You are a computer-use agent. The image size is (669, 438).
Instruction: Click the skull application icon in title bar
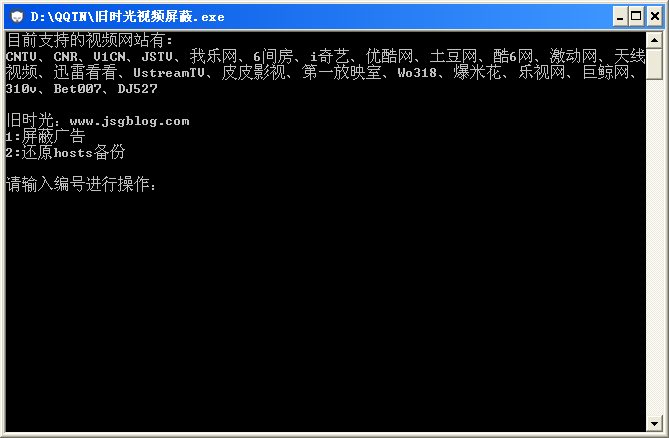click(x=17, y=17)
